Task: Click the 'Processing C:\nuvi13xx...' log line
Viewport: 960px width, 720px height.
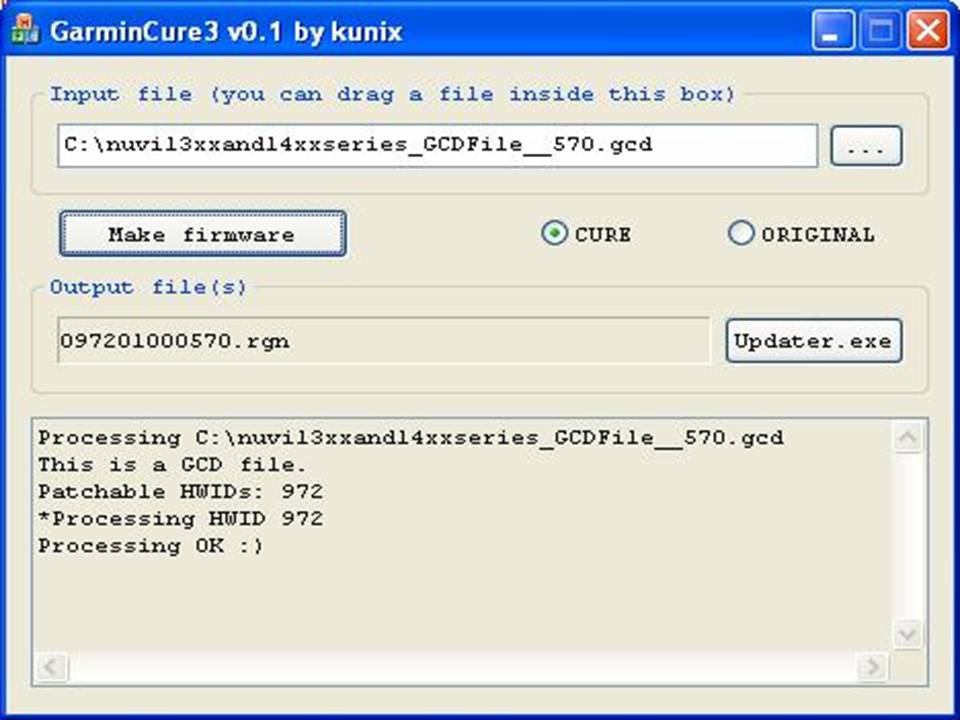Action: pos(411,438)
